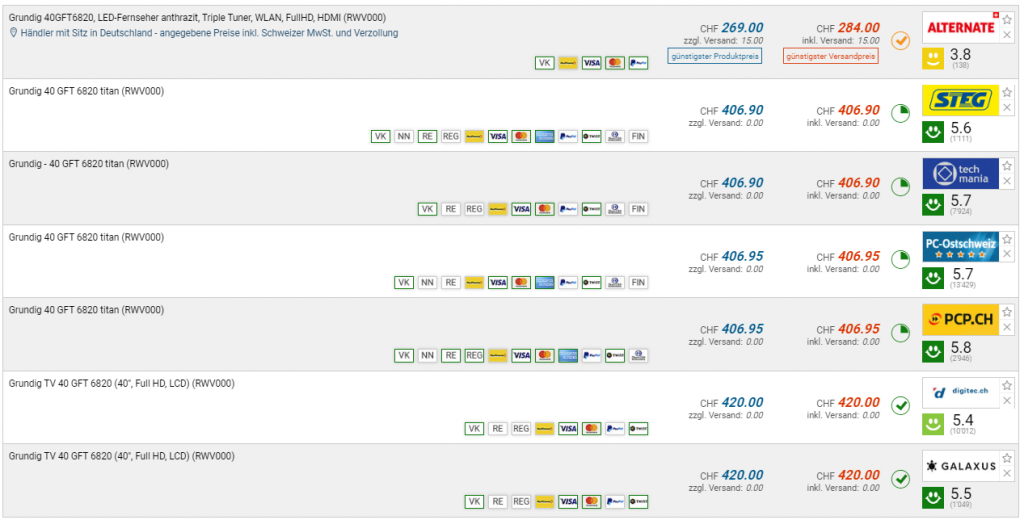Screen dimensions: 1024x520
Task: Click the Galaxus shop logo
Action: point(960,465)
